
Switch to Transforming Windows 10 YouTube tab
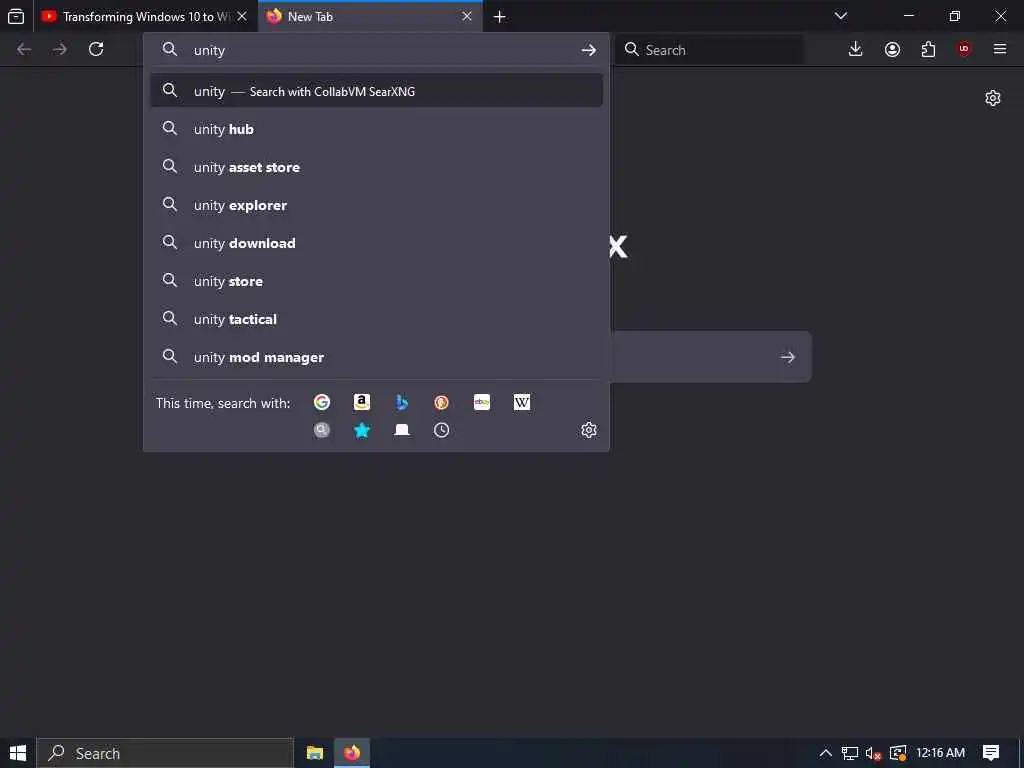145,16
